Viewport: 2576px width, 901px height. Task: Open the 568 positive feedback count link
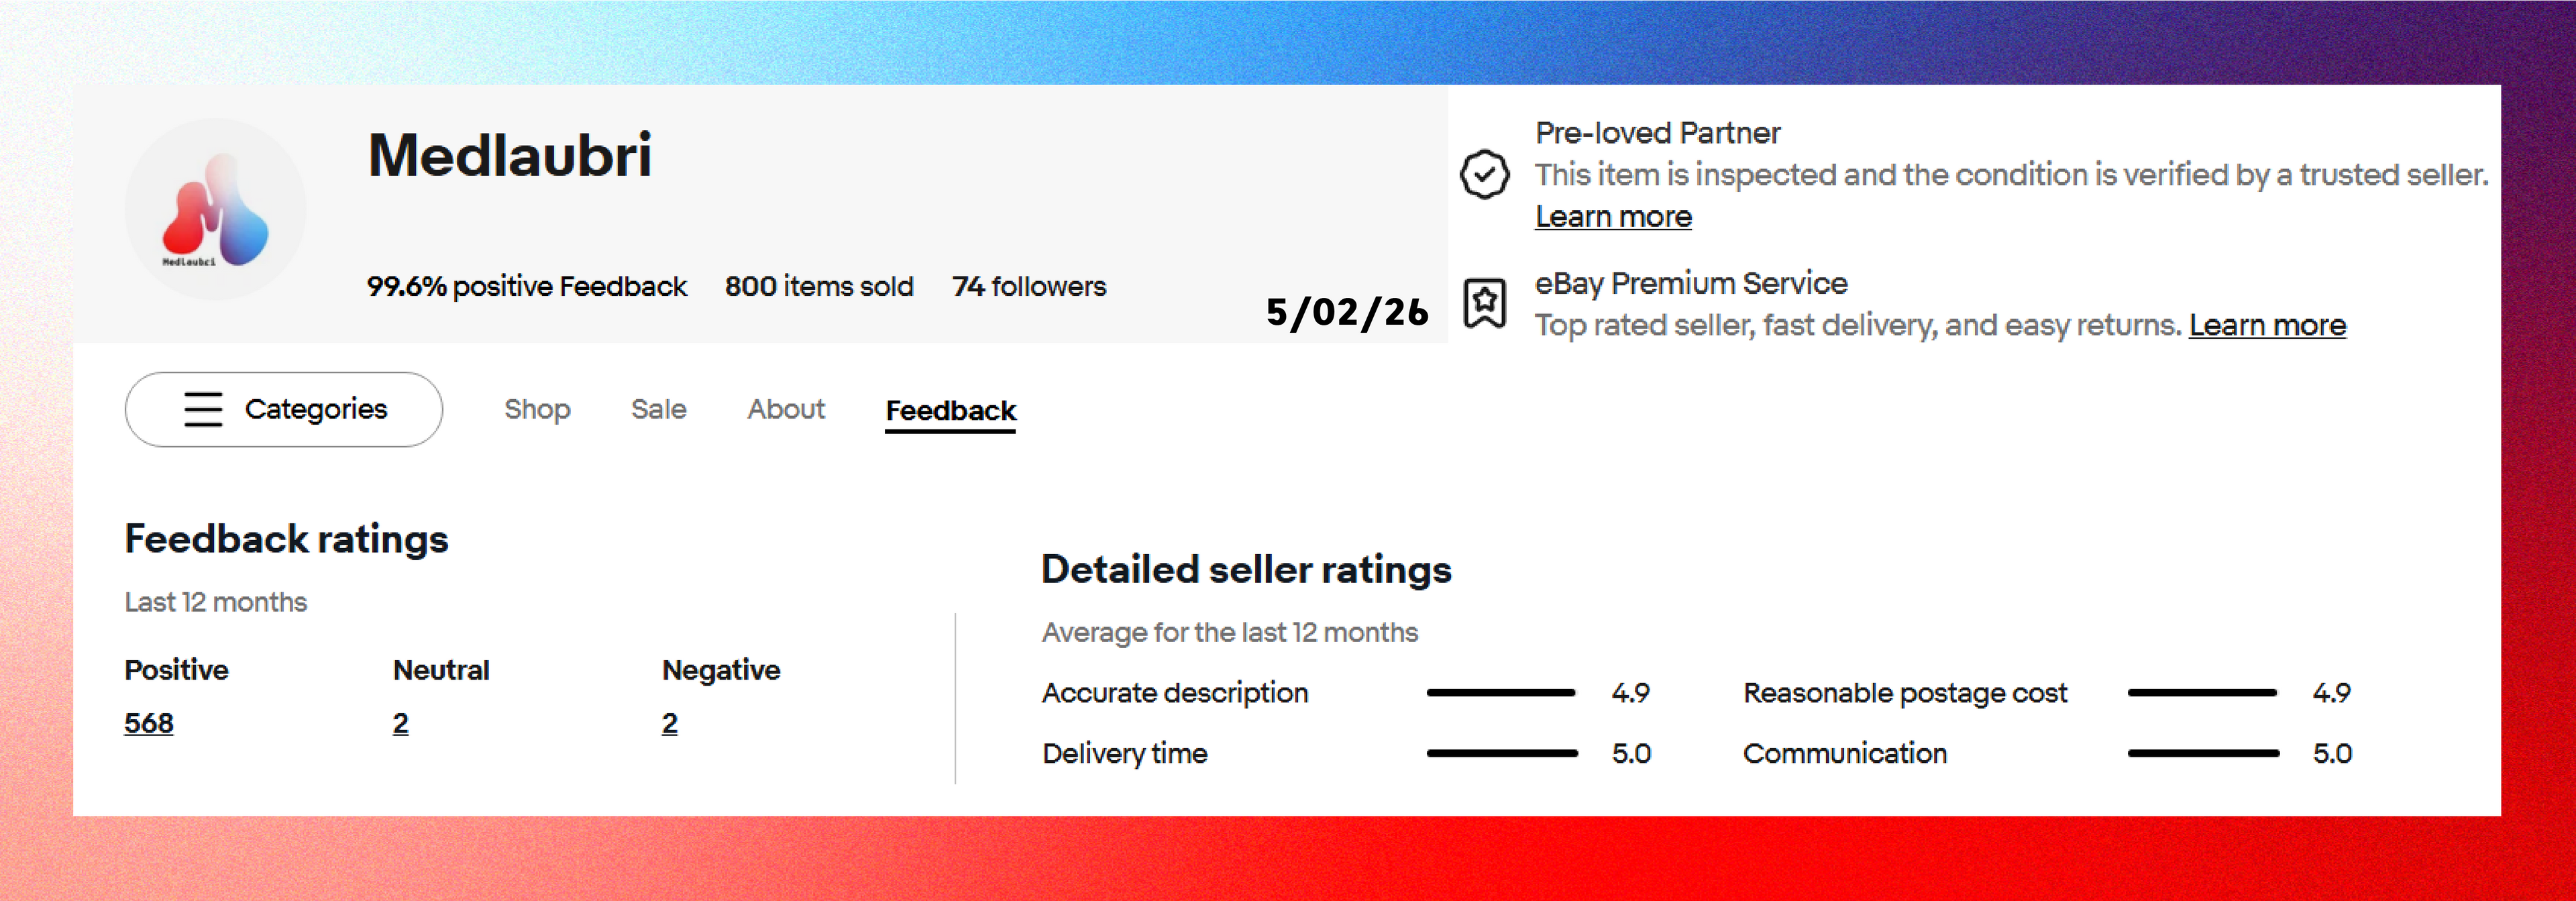(149, 723)
